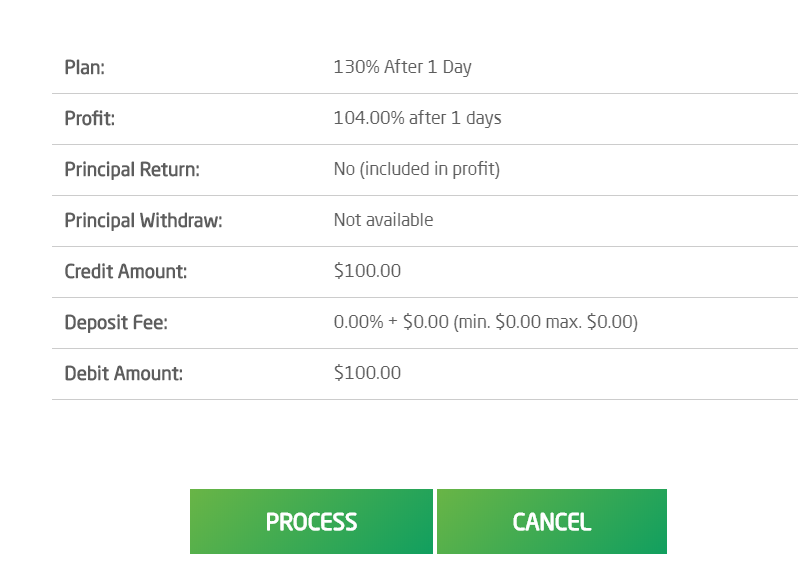This screenshot has height=580, width=798.
Task: Click 'No' in the Principal Return value
Action: tap(345, 170)
